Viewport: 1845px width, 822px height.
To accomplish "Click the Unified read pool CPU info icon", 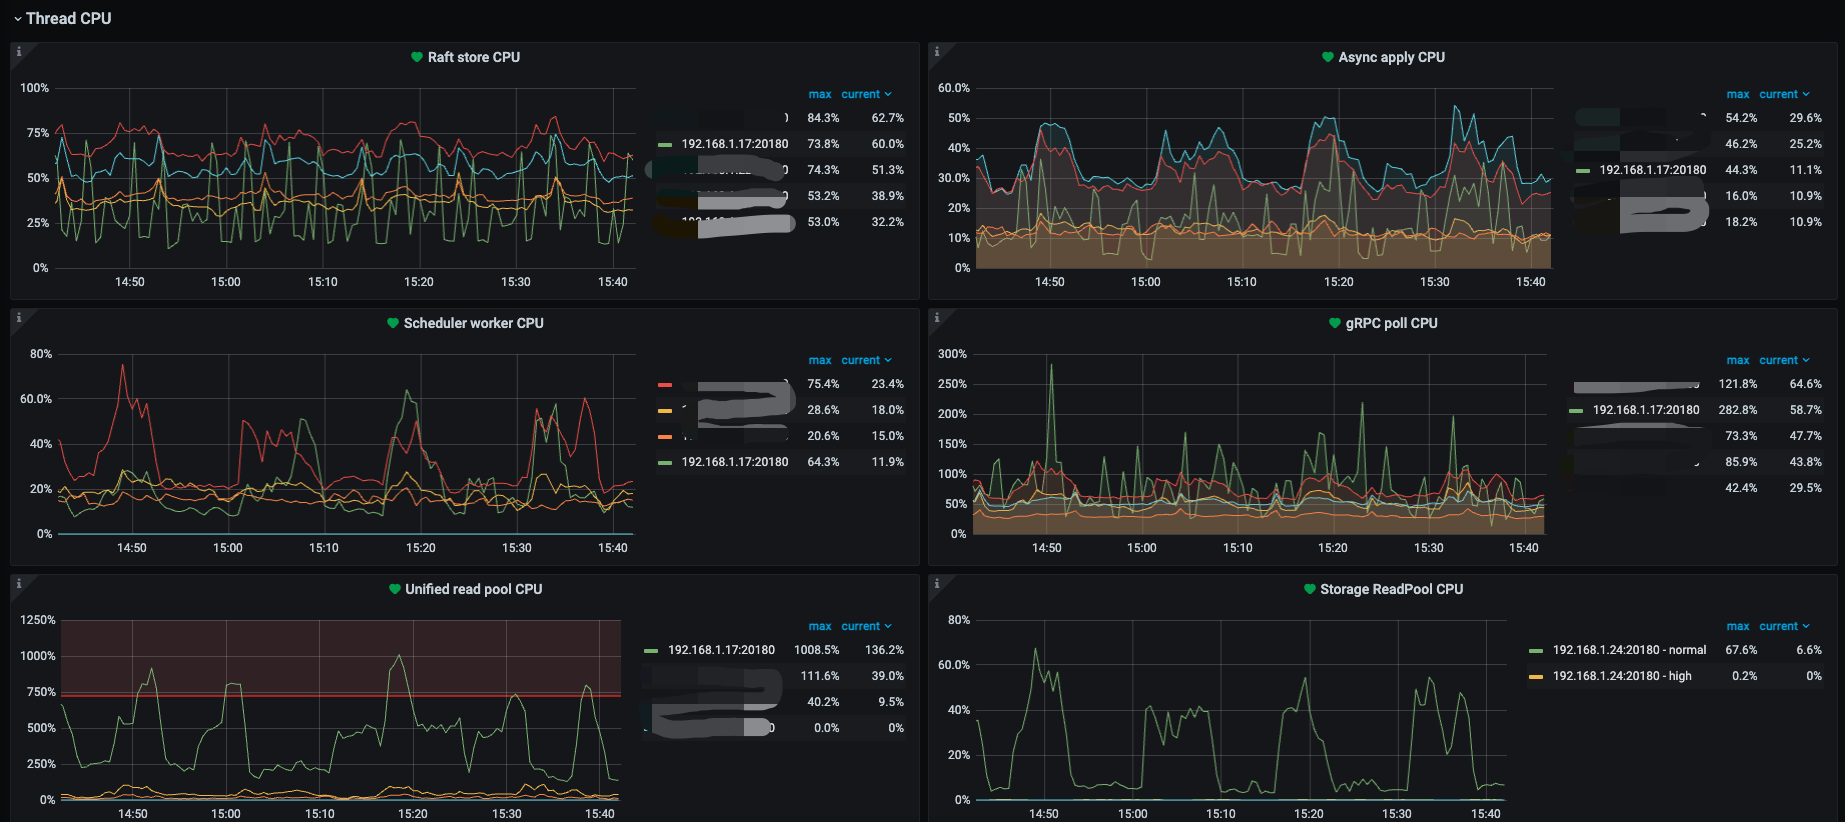I will [19, 583].
